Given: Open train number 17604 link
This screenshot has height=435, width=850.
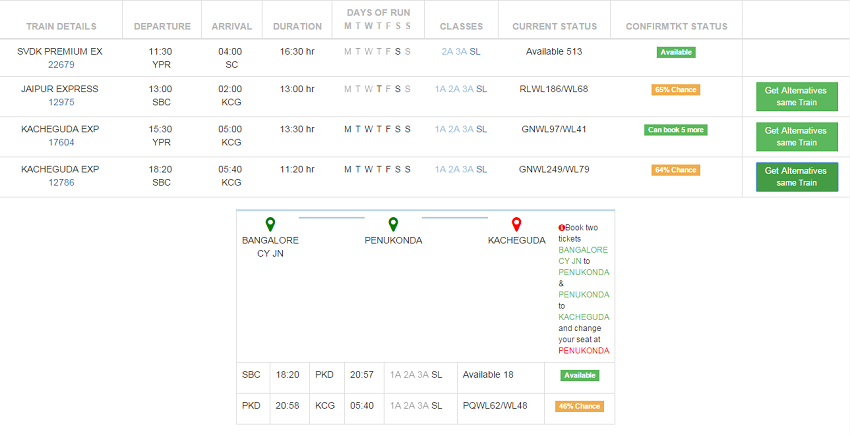Looking at the screenshot, I should 61,142.
